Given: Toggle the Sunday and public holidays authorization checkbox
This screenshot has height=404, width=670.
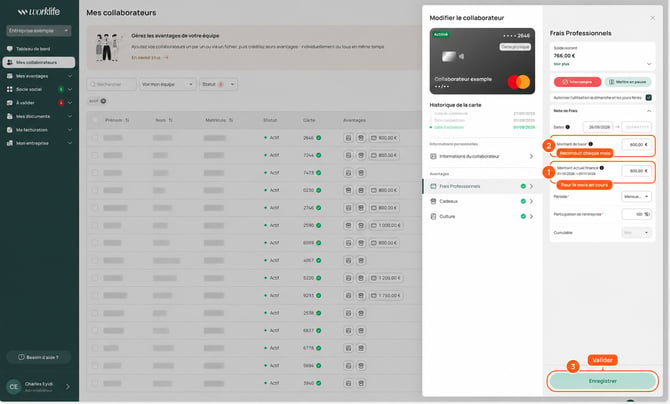Looking at the screenshot, I should pyautogui.click(x=649, y=97).
